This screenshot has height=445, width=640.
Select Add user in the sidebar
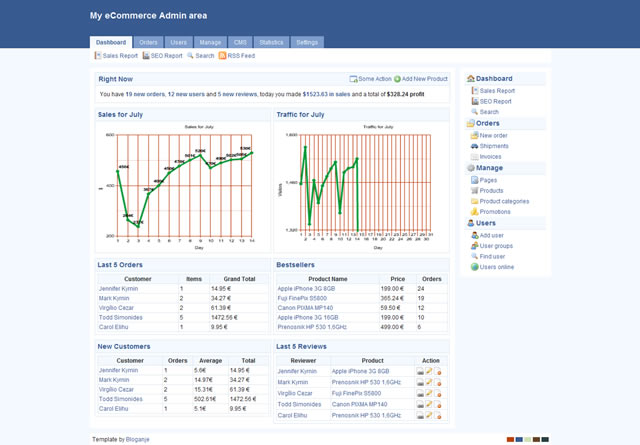coord(487,236)
